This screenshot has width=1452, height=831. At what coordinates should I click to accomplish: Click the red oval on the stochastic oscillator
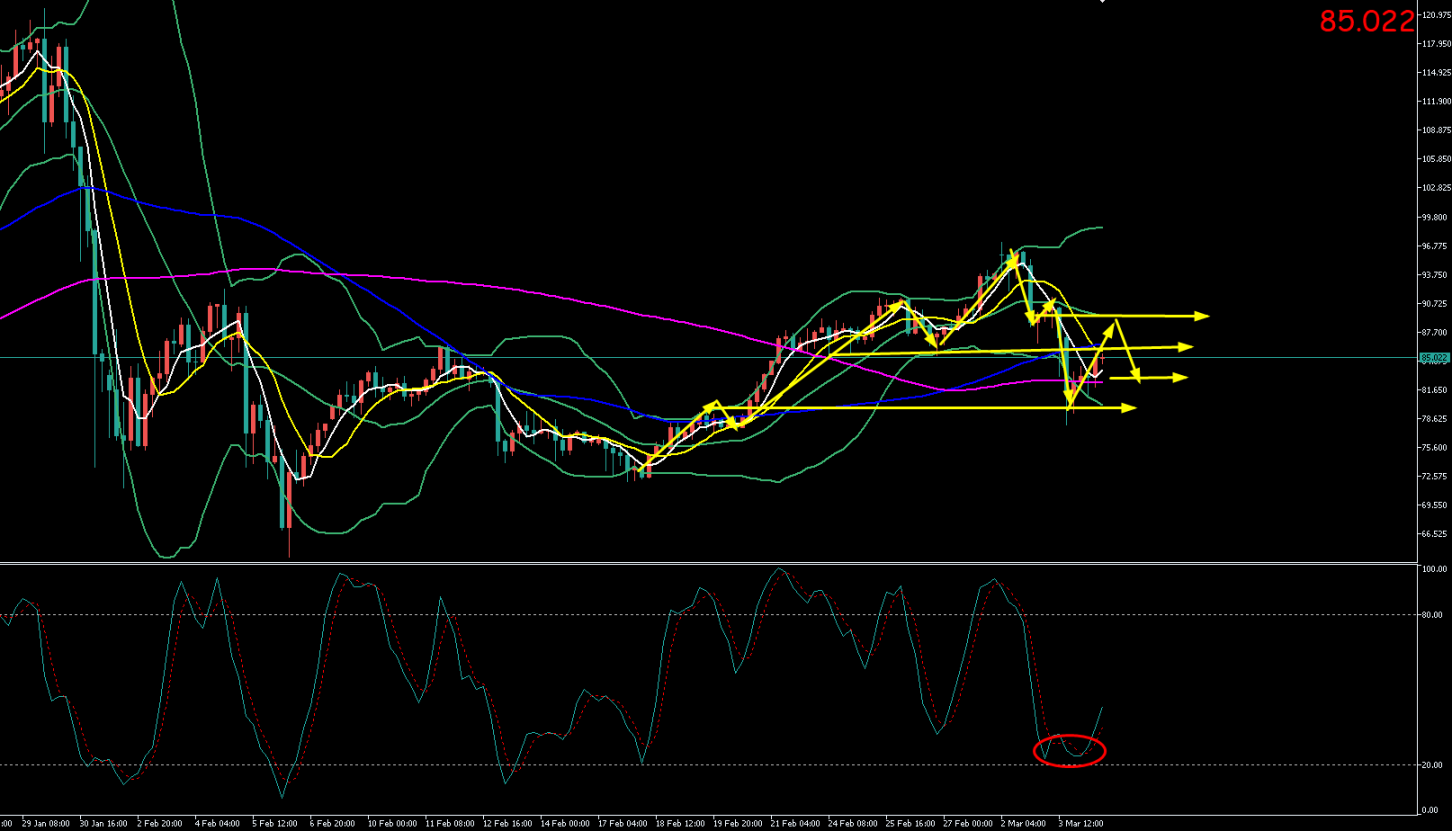pyautogui.click(x=1069, y=750)
